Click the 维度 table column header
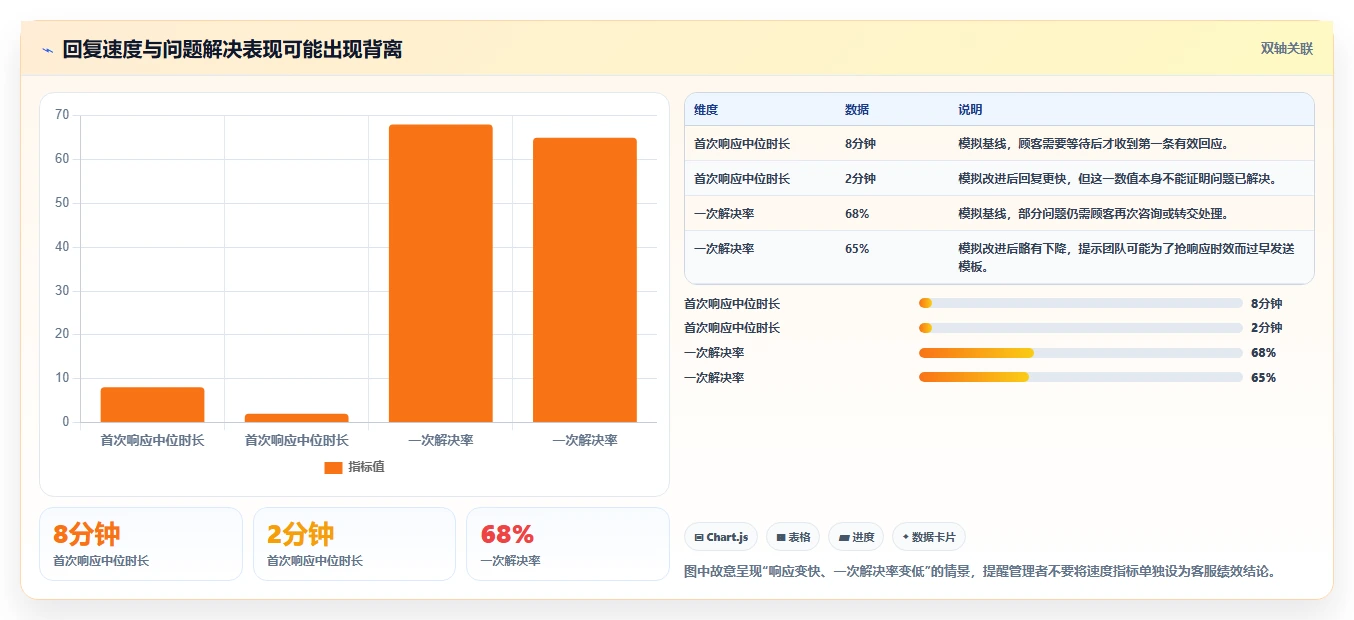 tap(706, 109)
